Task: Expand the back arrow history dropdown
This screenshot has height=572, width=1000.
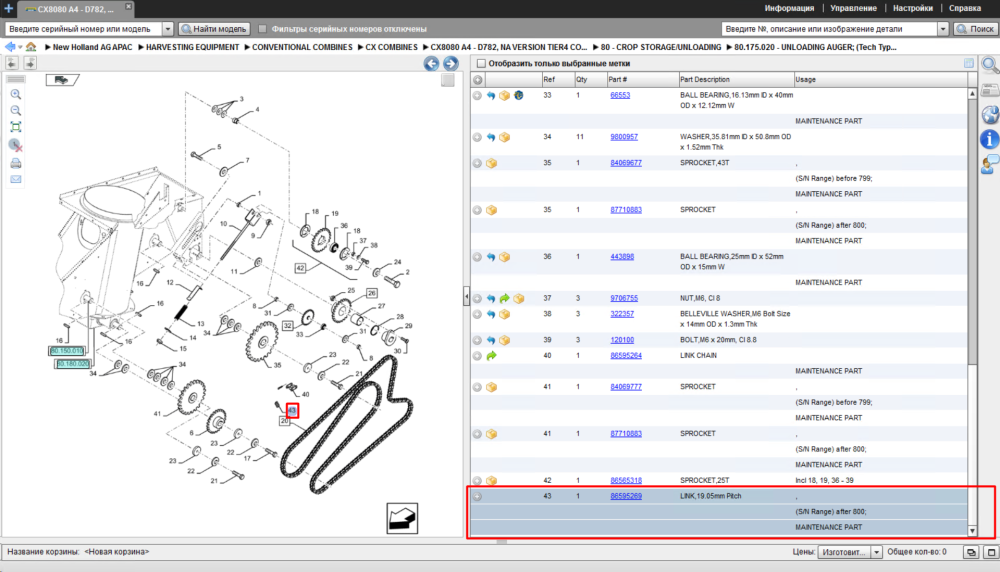Action: [x=20, y=47]
